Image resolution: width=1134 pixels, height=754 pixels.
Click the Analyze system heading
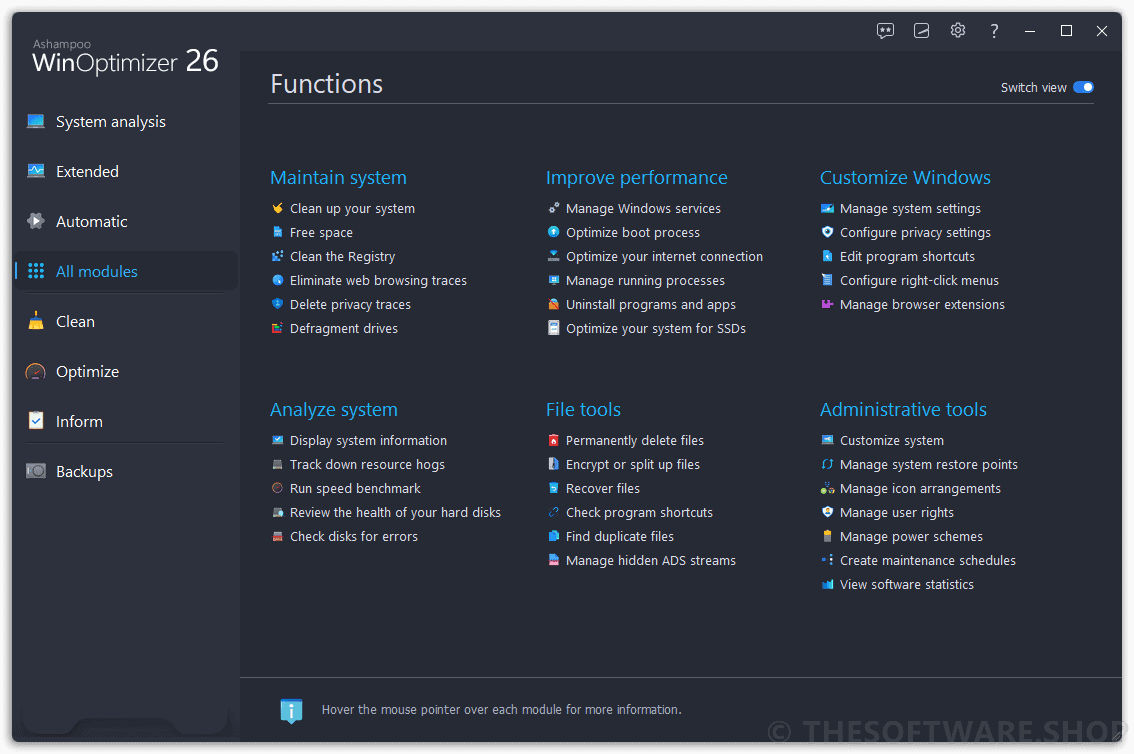point(333,410)
